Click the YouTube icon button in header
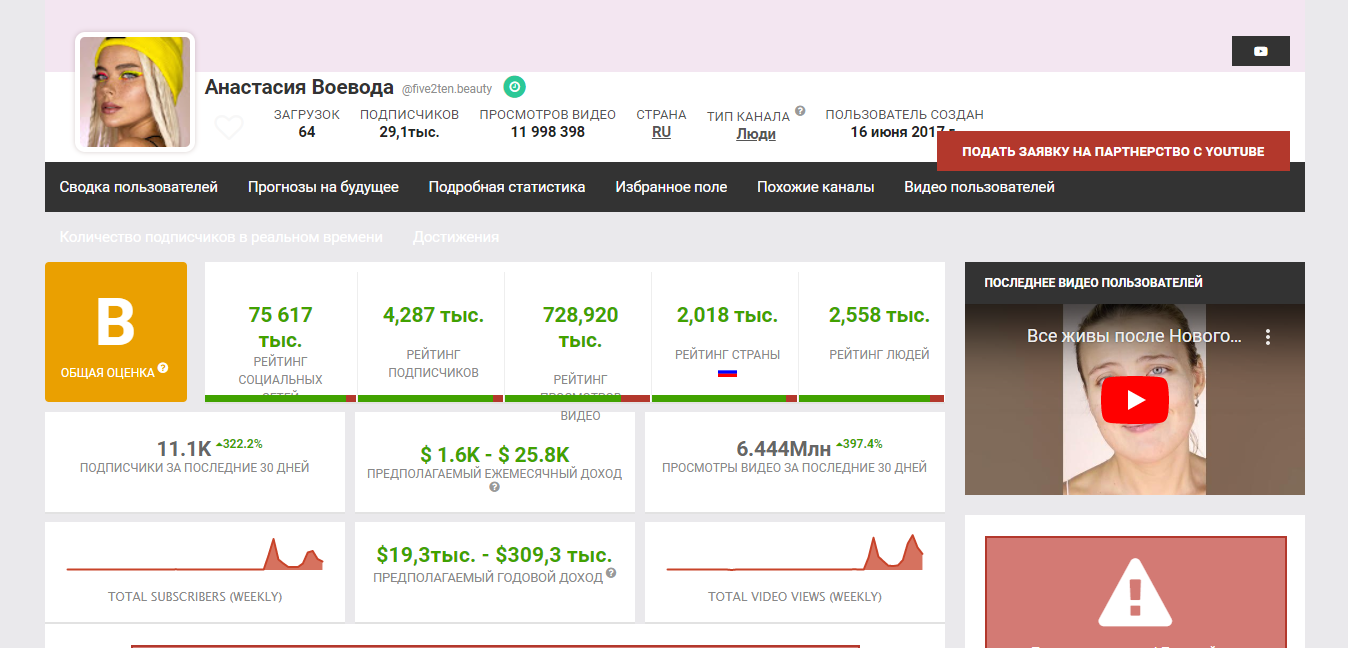 pyautogui.click(x=1260, y=51)
